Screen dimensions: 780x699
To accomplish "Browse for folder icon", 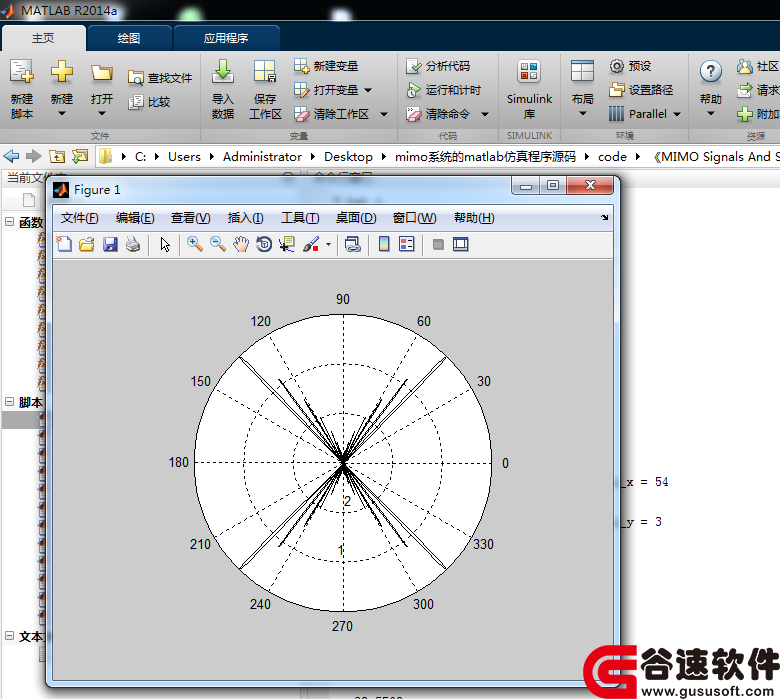I will tap(80, 157).
